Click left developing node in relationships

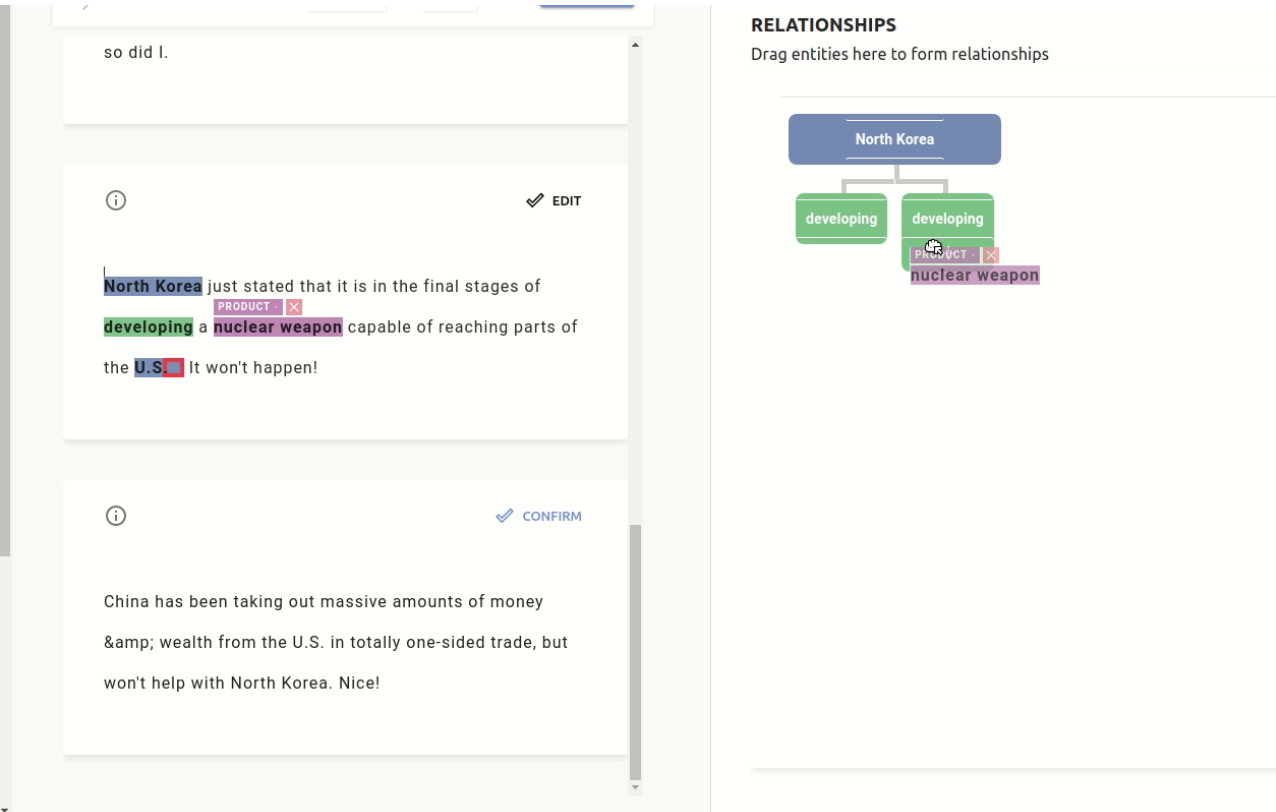tap(842, 218)
